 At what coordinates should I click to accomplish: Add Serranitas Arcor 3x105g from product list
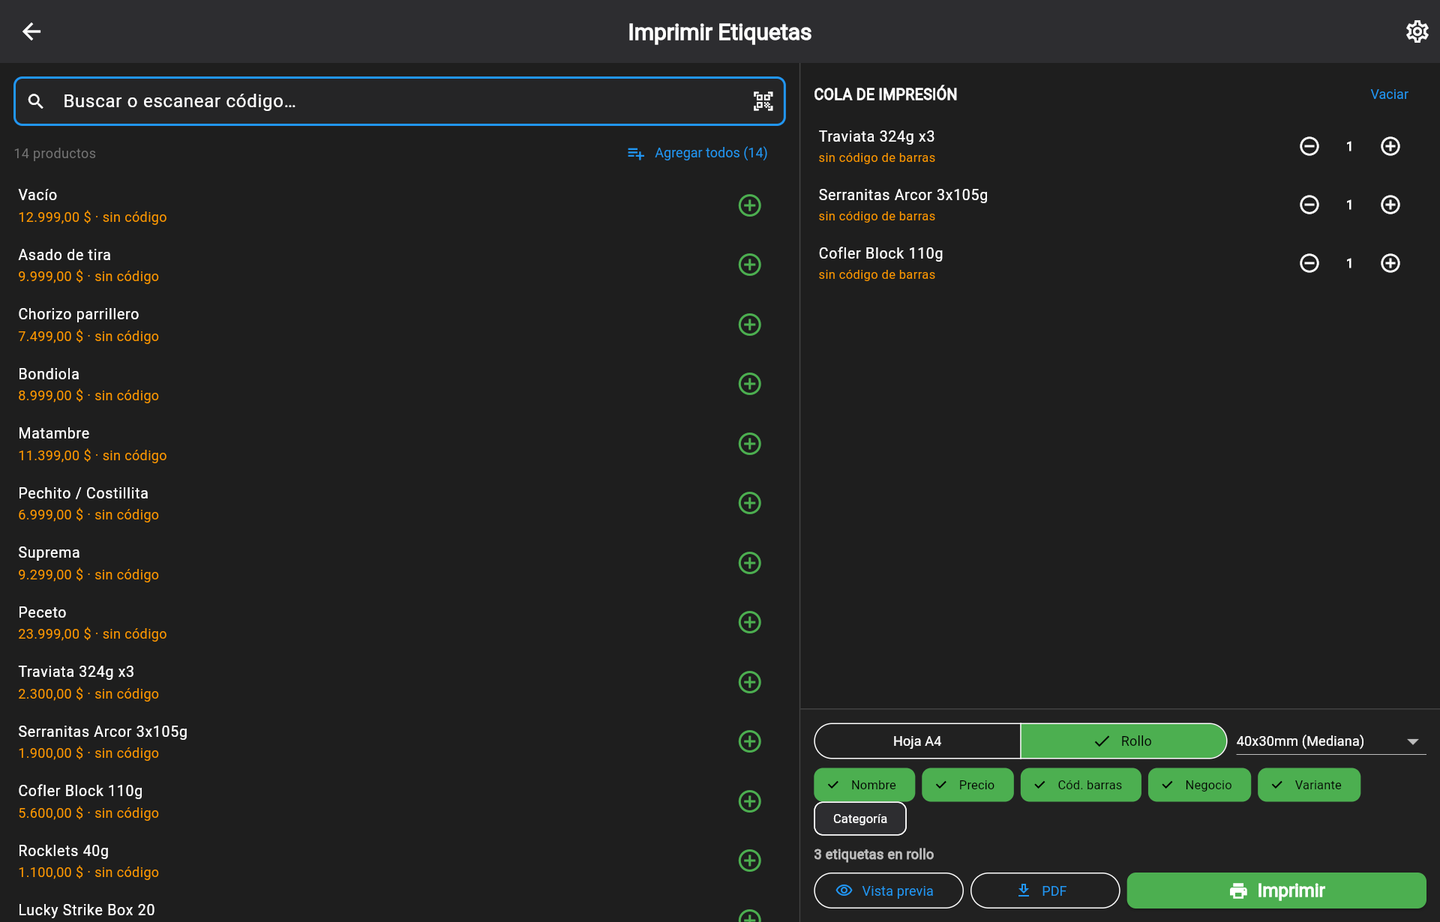[750, 741]
